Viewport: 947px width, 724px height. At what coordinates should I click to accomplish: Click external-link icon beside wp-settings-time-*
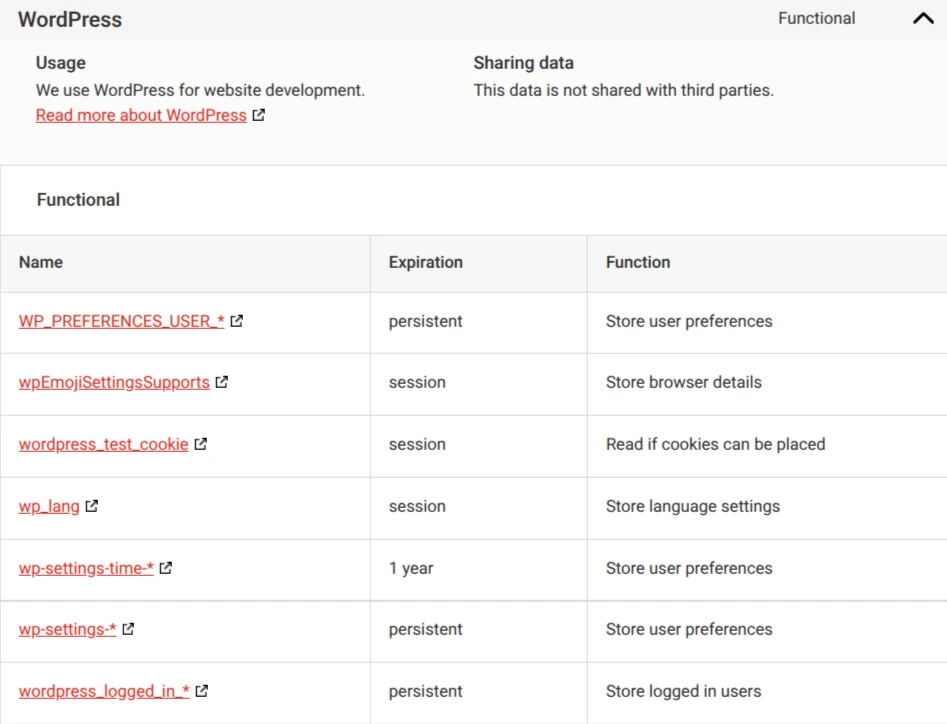(x=165, y=568)
